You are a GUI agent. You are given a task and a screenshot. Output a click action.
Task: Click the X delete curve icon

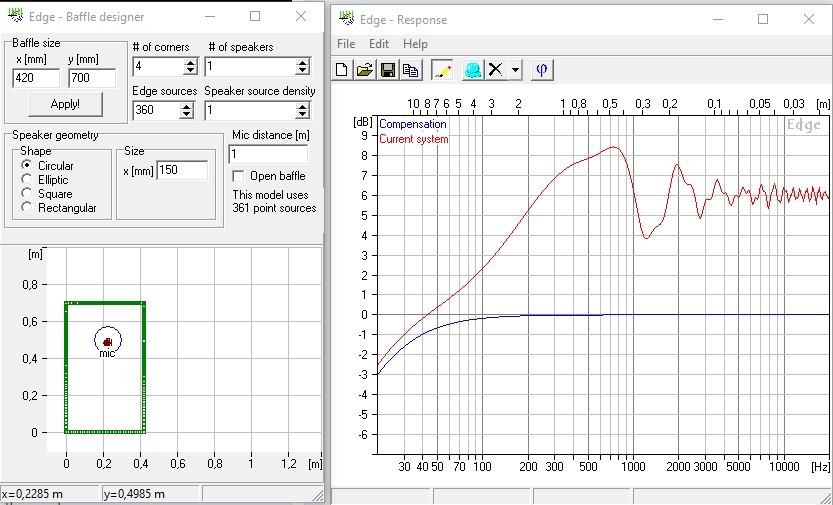pyautogui.click(x=496, y=70)
